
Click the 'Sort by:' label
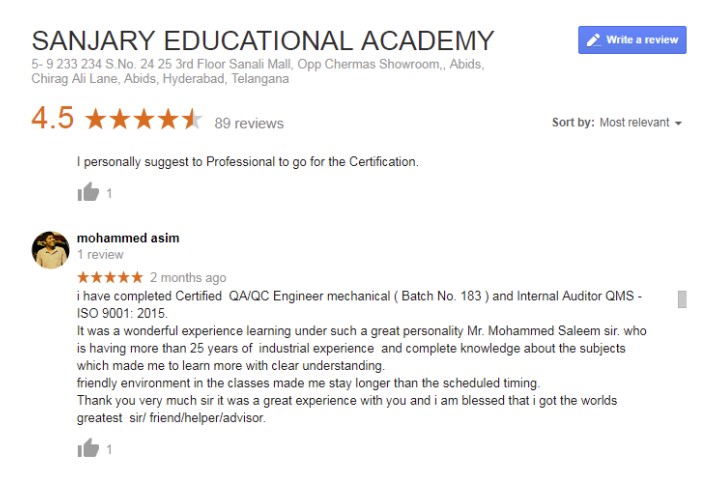573,122
